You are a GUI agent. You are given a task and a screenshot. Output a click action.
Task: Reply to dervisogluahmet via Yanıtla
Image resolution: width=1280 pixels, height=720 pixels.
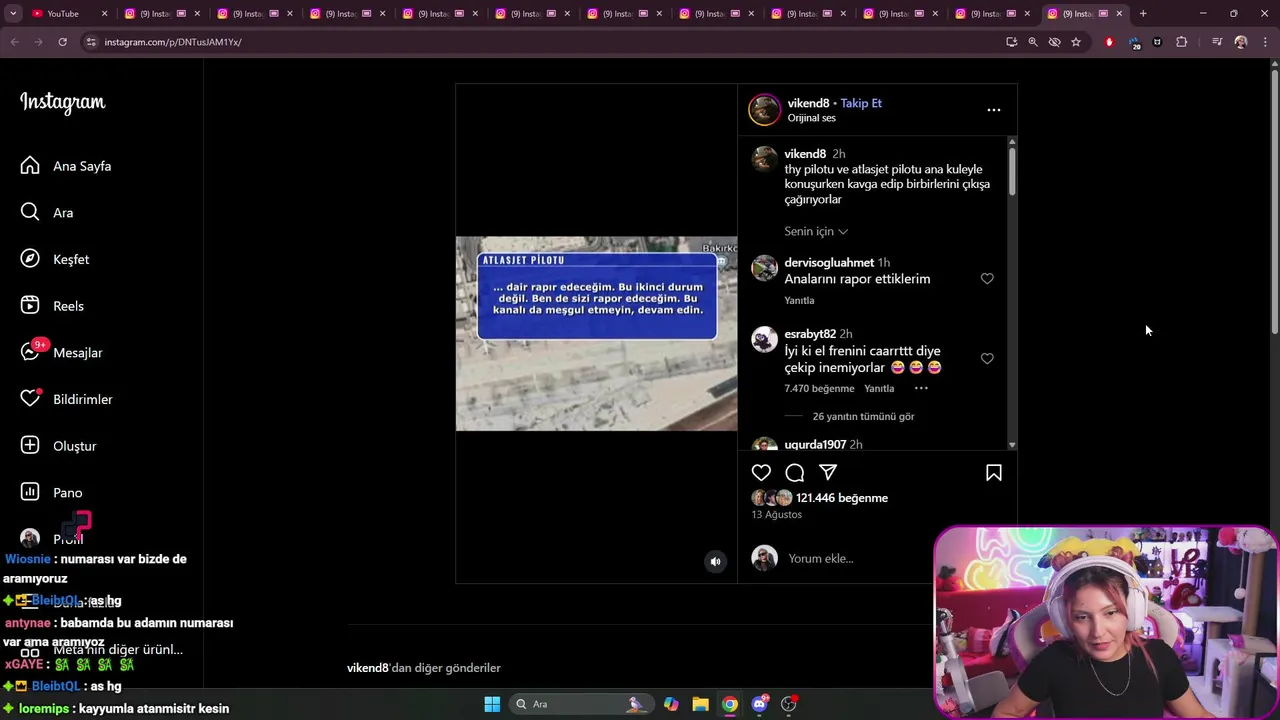coord(799,300)
